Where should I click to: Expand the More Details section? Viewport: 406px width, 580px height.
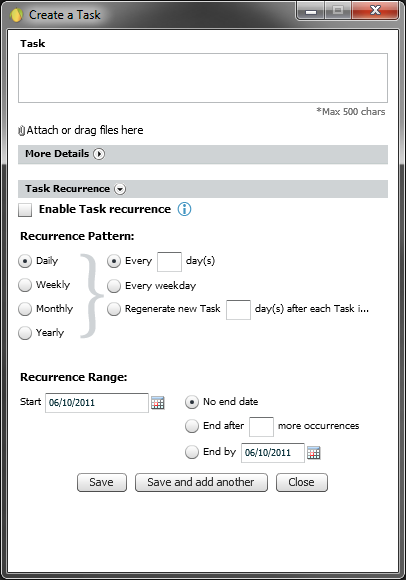point(99,154)
